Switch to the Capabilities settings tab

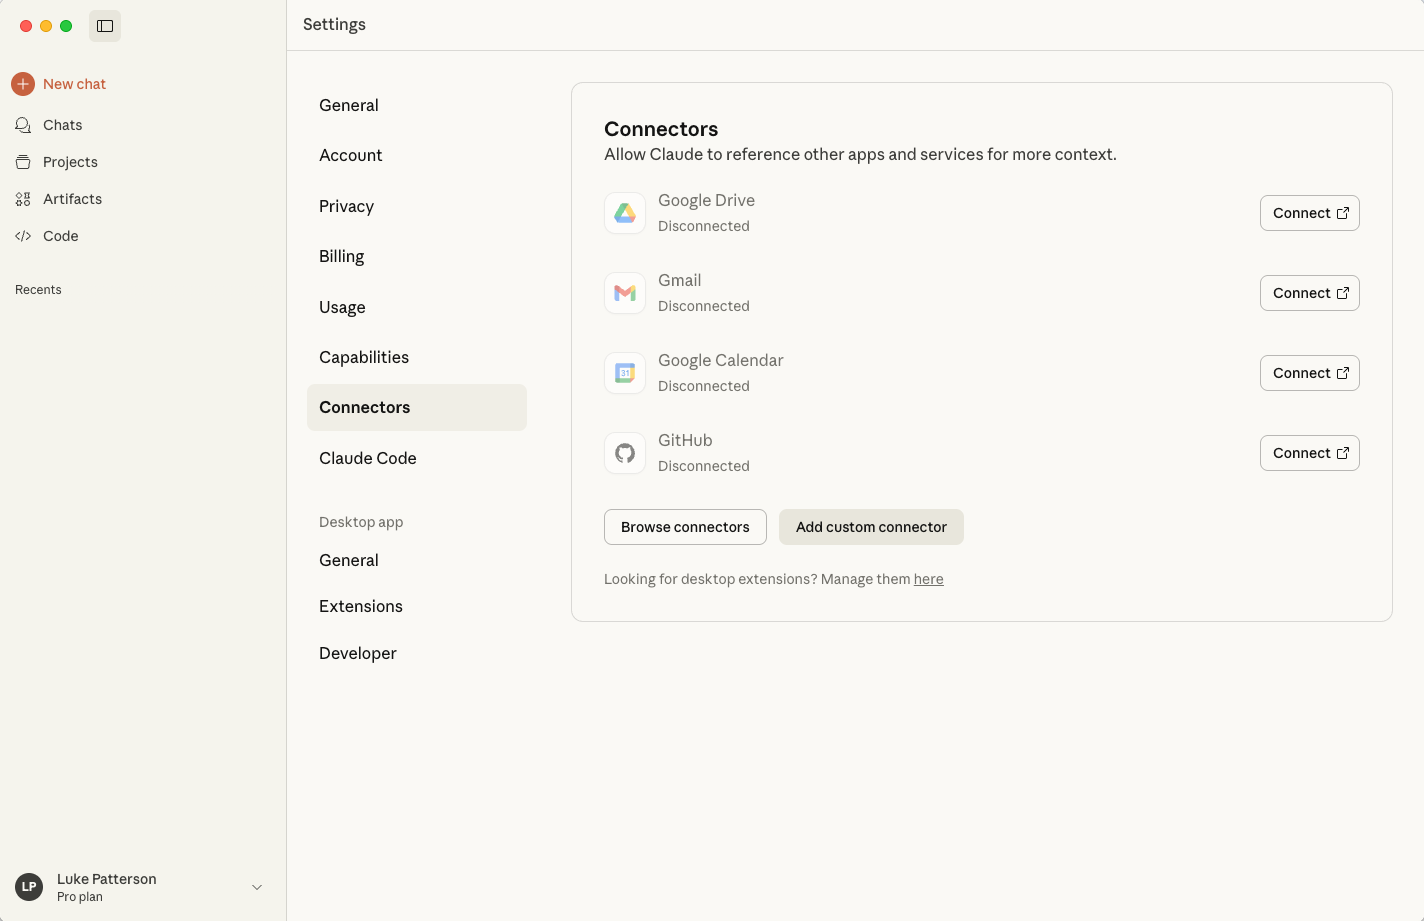[364, 357]
